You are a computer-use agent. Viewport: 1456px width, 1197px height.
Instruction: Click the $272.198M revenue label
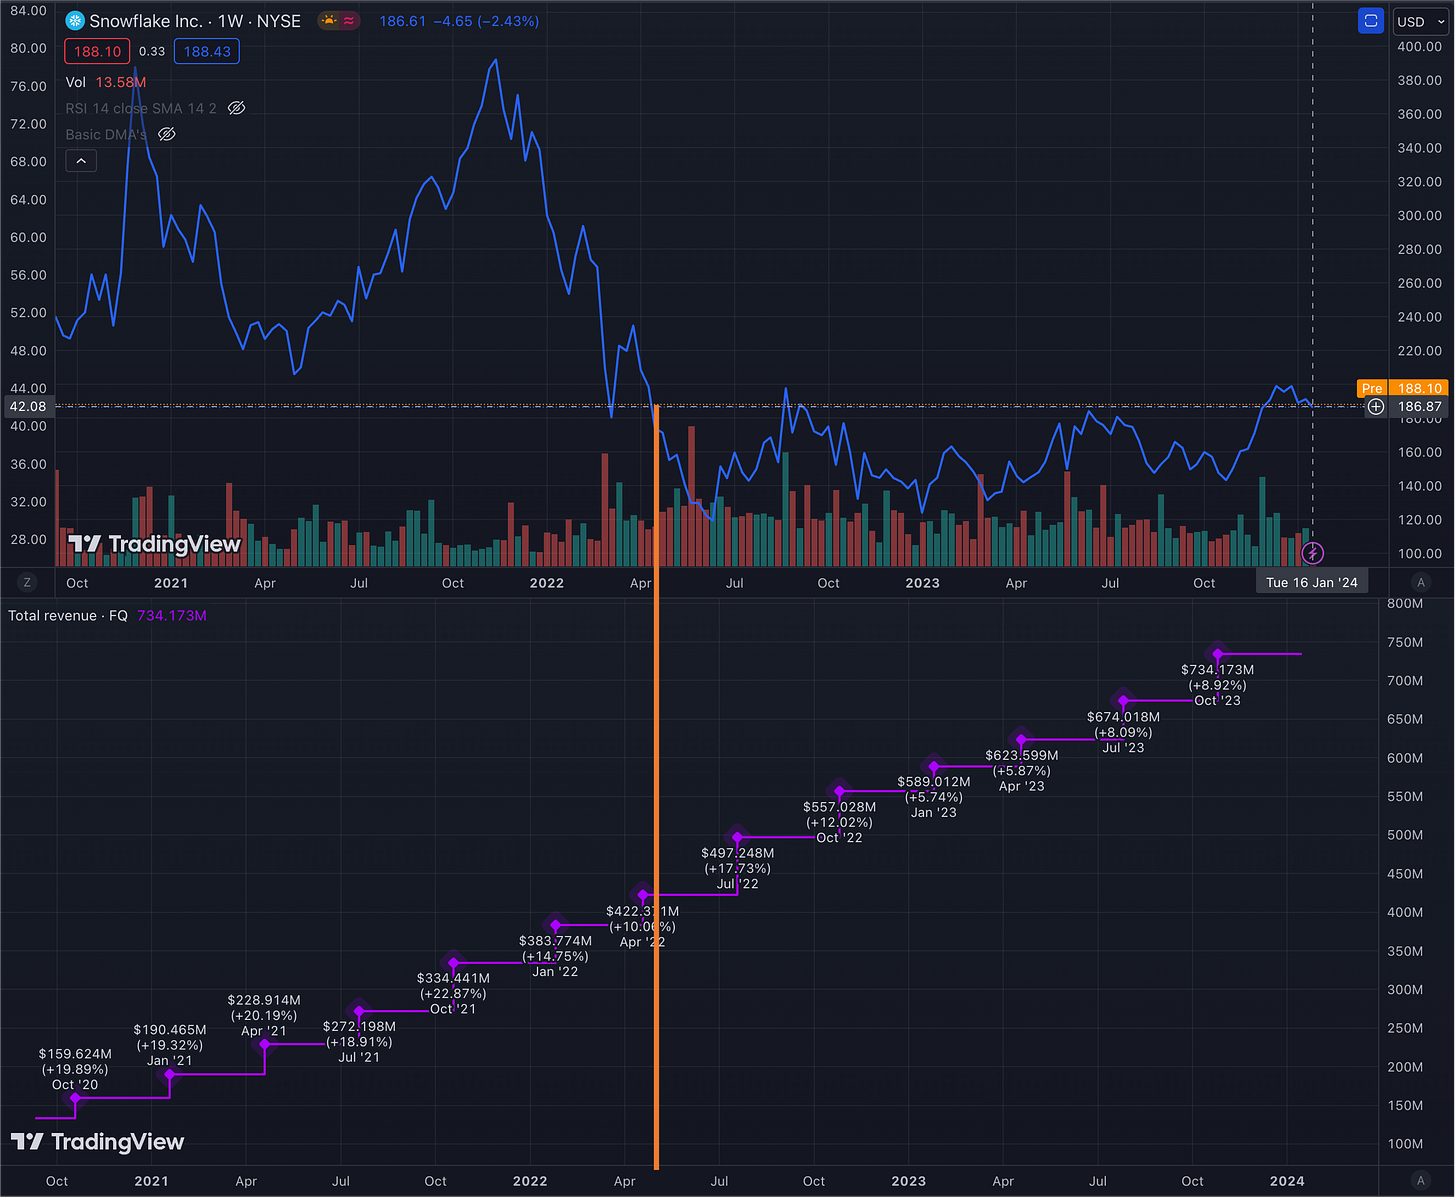pos(359,1026)
